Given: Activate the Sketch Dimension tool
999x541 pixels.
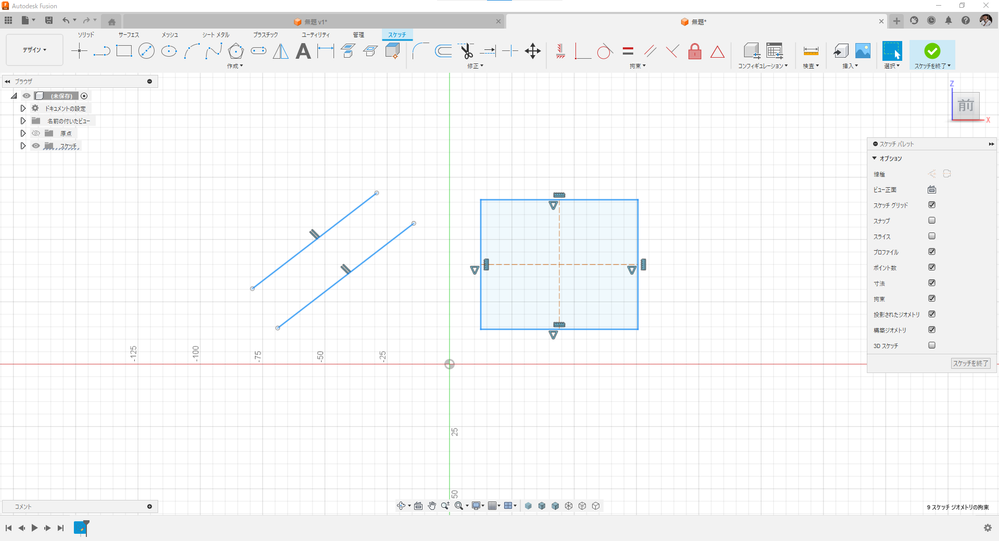Looking at the screenshot, I should click(x=326, y=51).
